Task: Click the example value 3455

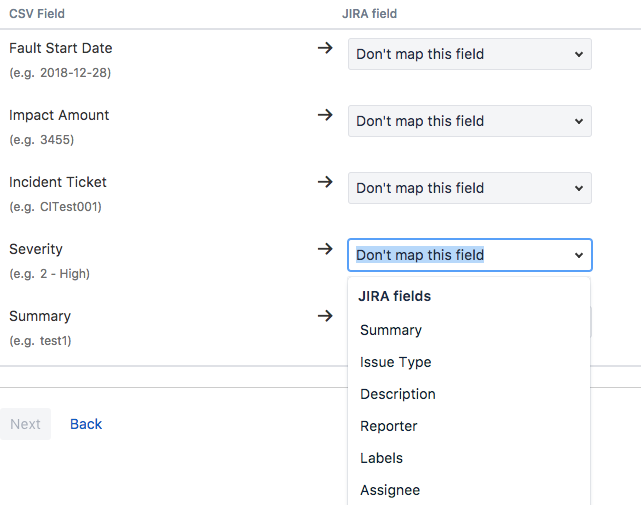Action: (56, 140)
